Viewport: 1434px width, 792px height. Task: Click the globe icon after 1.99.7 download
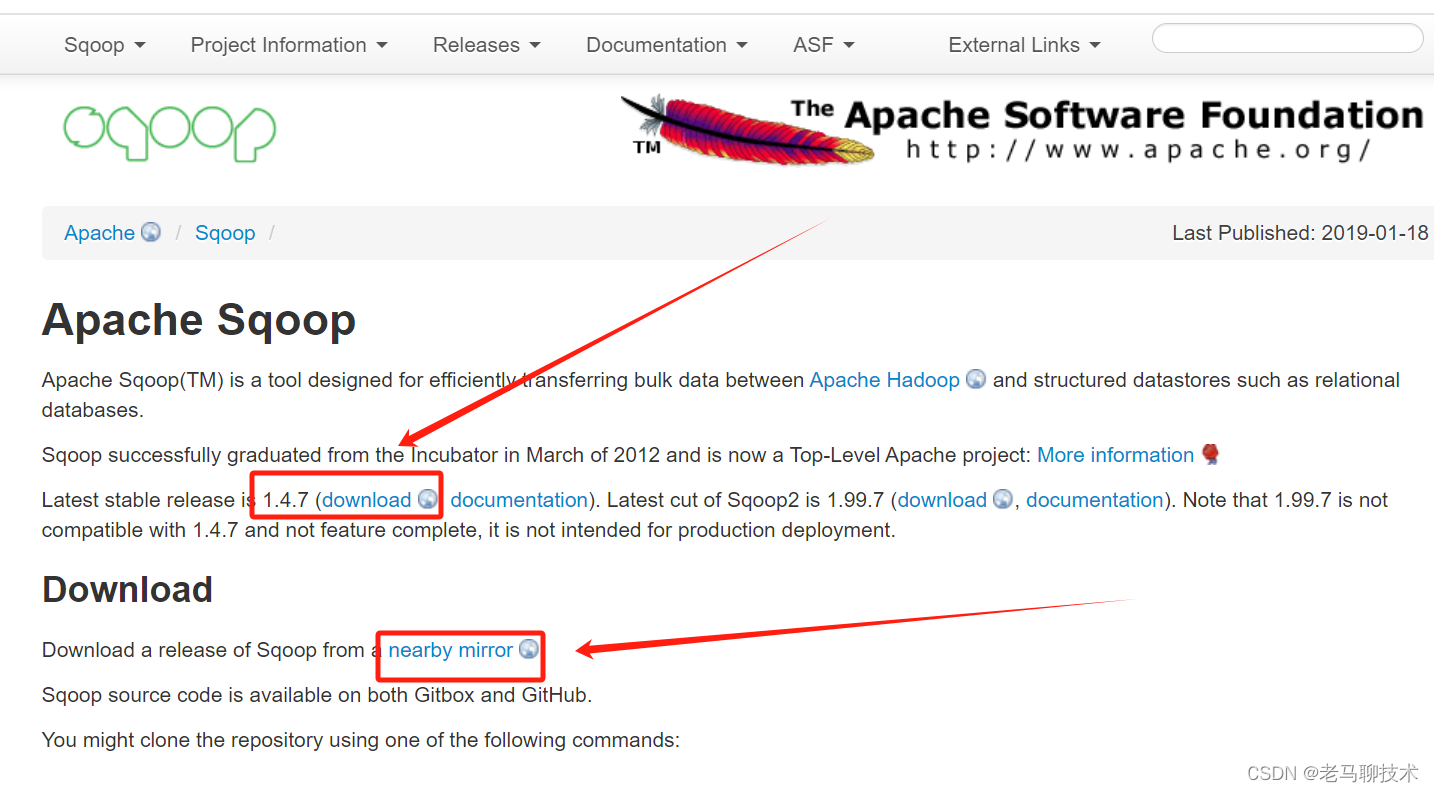[x=1003, y=499]
